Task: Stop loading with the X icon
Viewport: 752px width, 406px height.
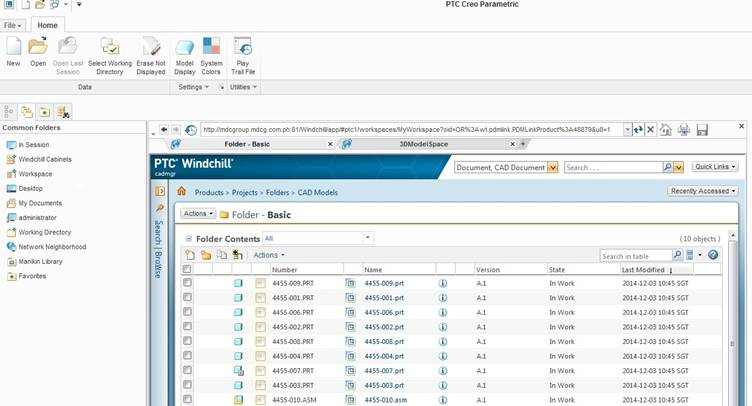Action: (650, 129)
